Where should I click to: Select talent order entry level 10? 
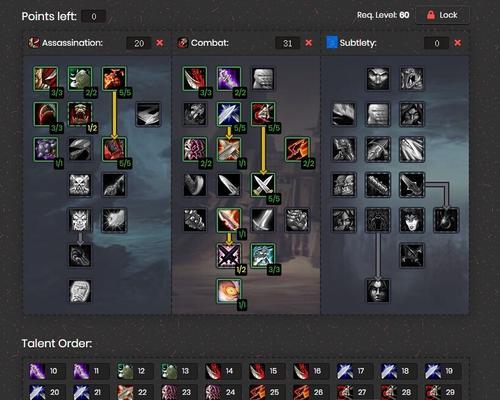(x=47, y=371)
